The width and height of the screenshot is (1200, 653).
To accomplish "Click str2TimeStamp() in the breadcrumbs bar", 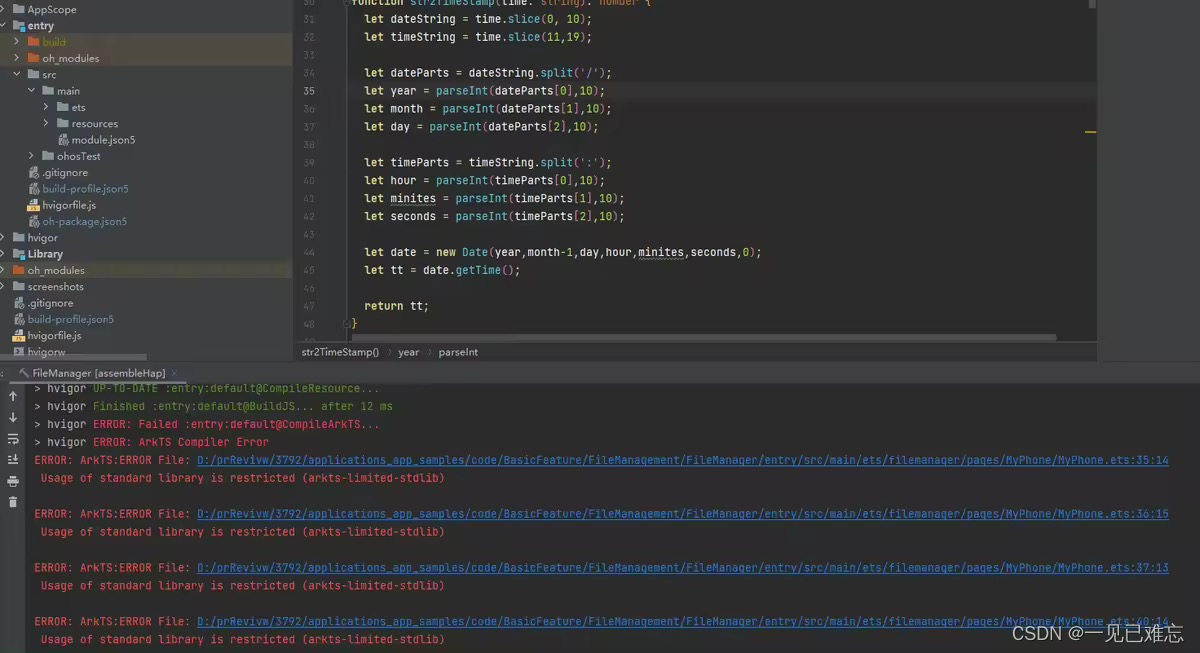I will [340, 352].
